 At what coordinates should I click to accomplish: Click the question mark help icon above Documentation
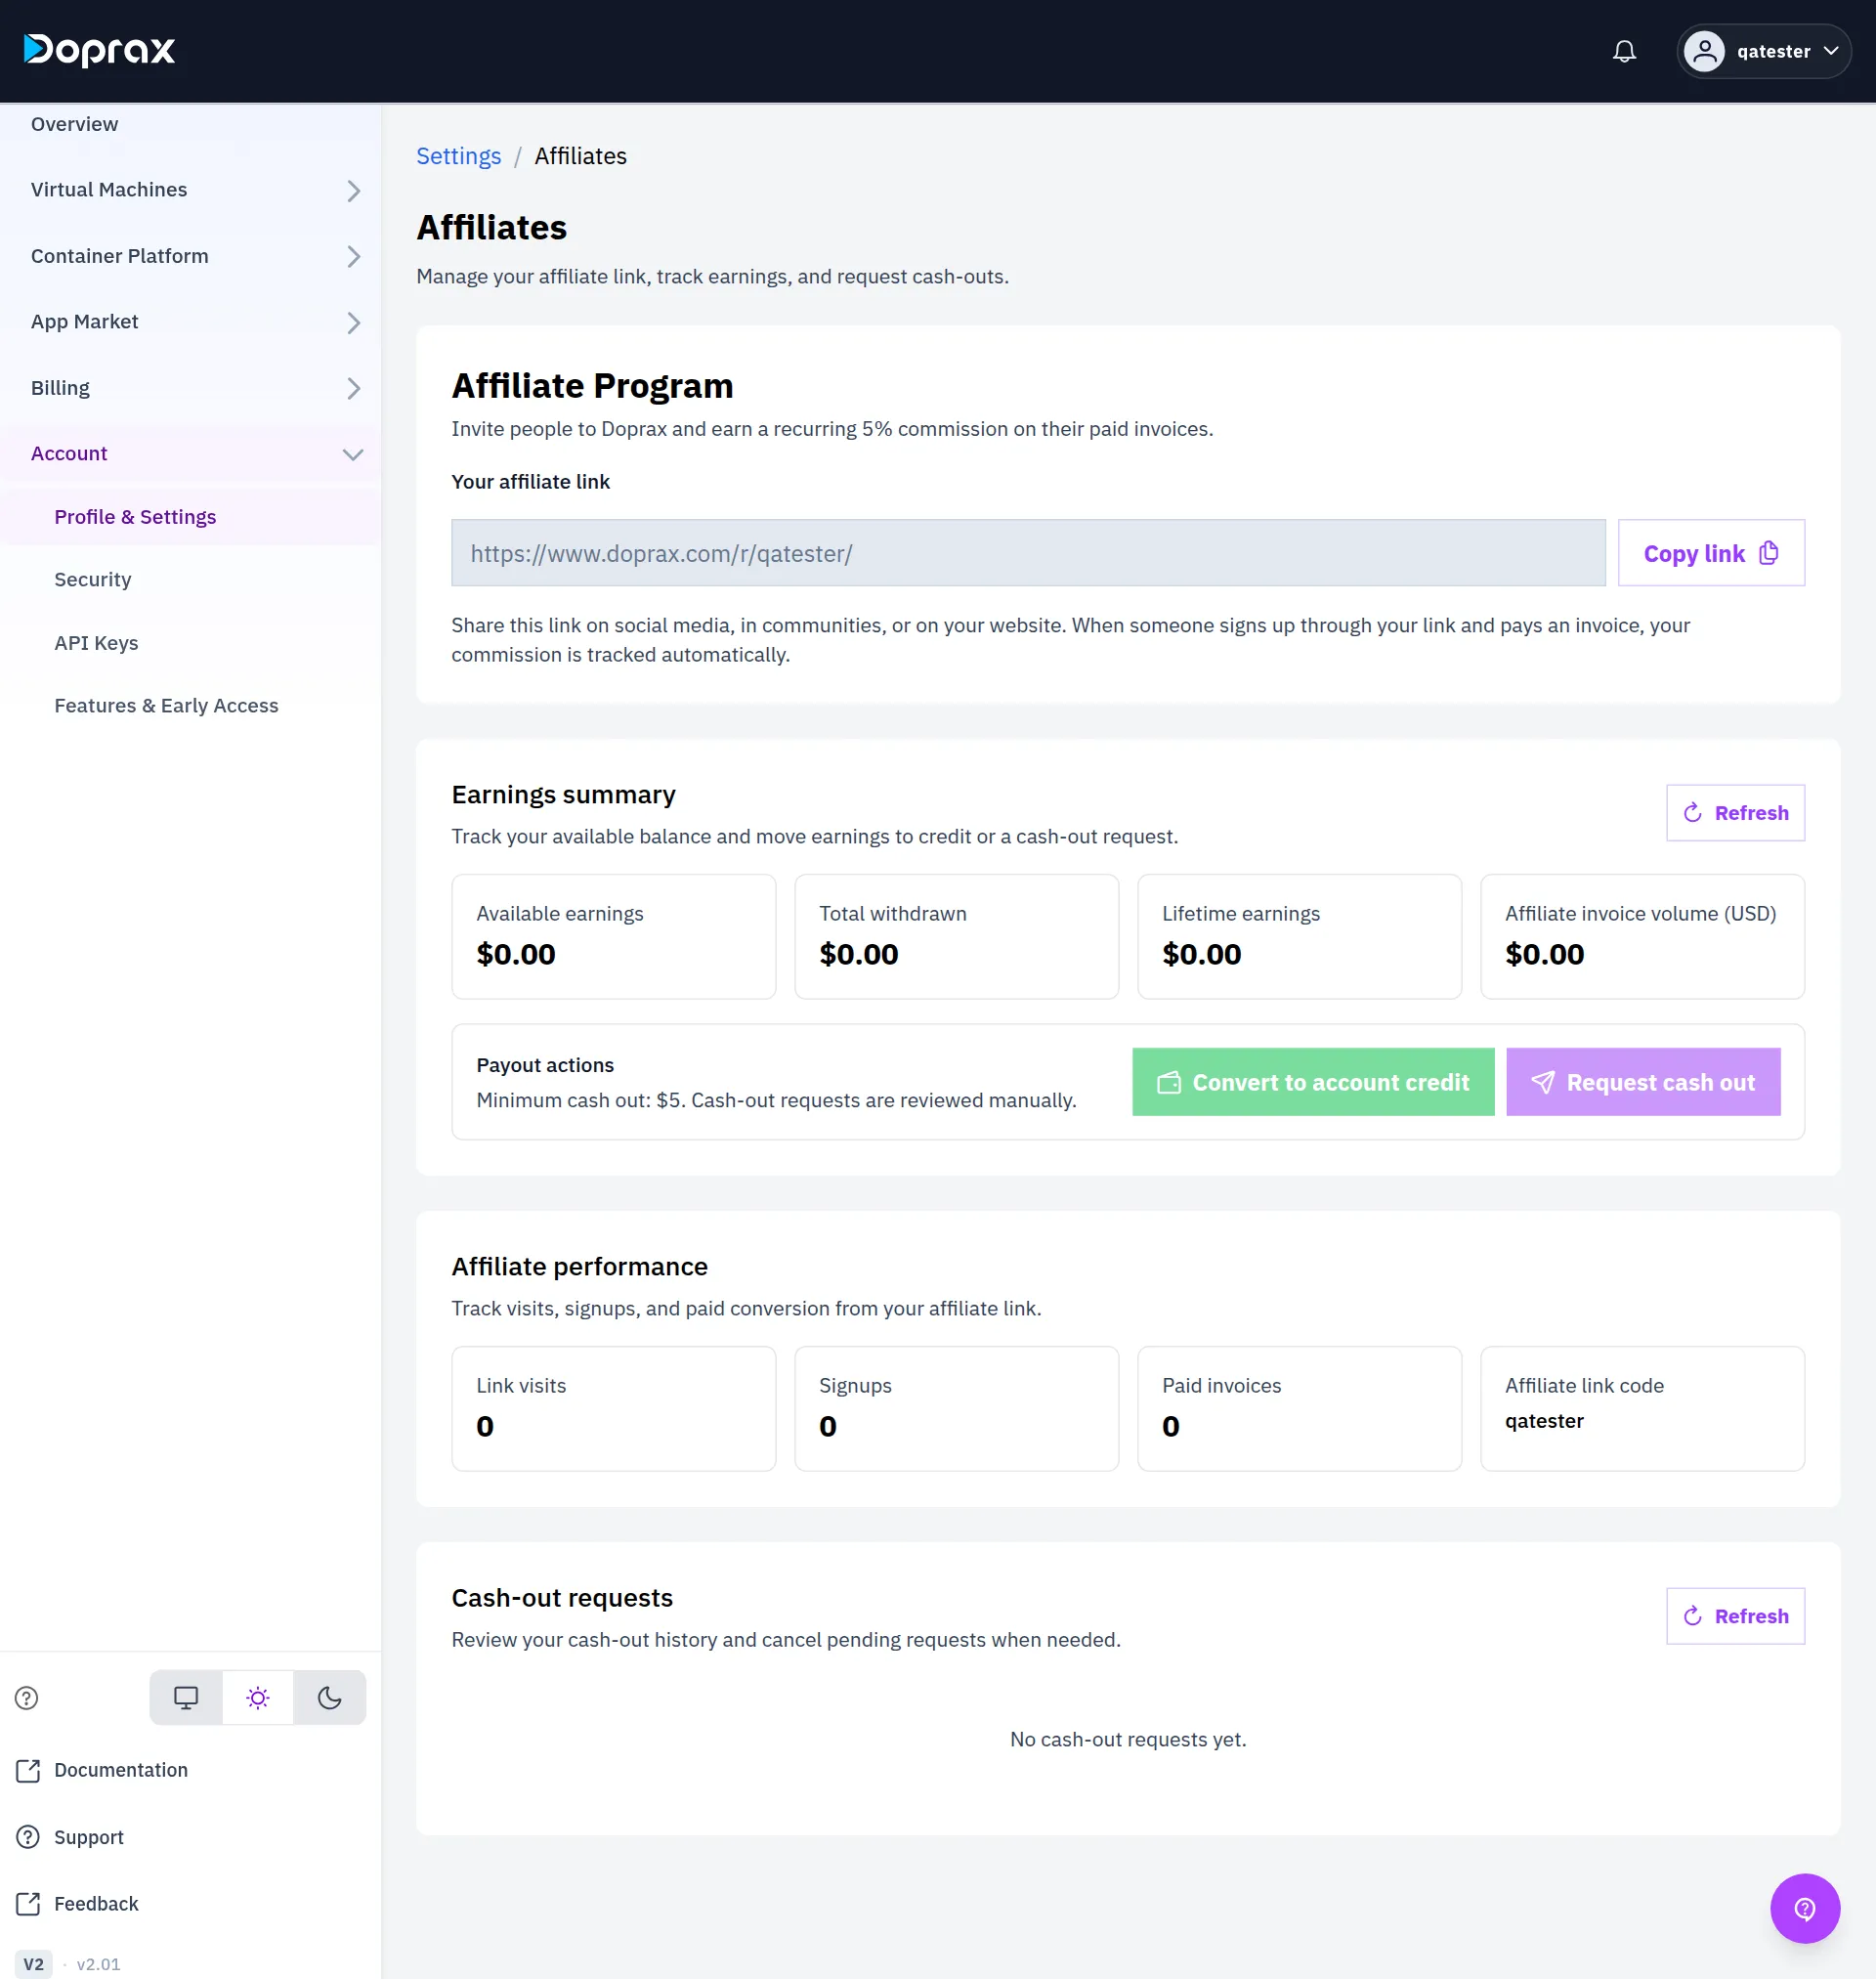(x=27, y=1697)
